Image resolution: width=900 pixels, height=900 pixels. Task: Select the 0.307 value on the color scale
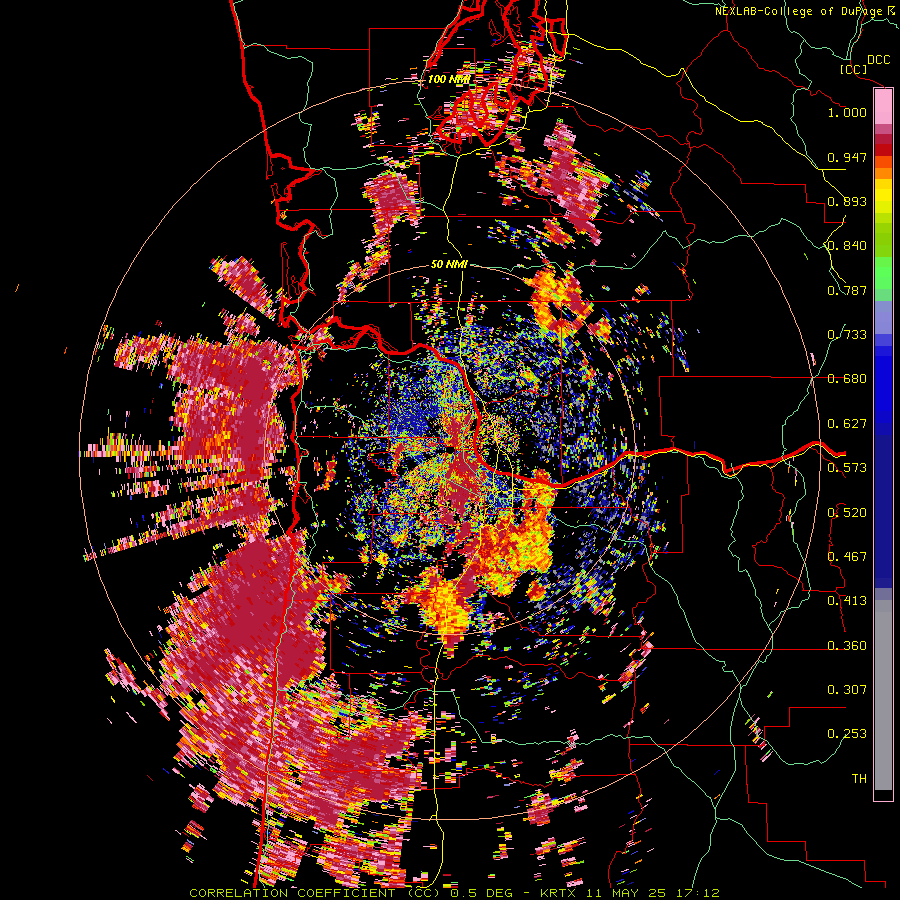(x=847, y=690)
